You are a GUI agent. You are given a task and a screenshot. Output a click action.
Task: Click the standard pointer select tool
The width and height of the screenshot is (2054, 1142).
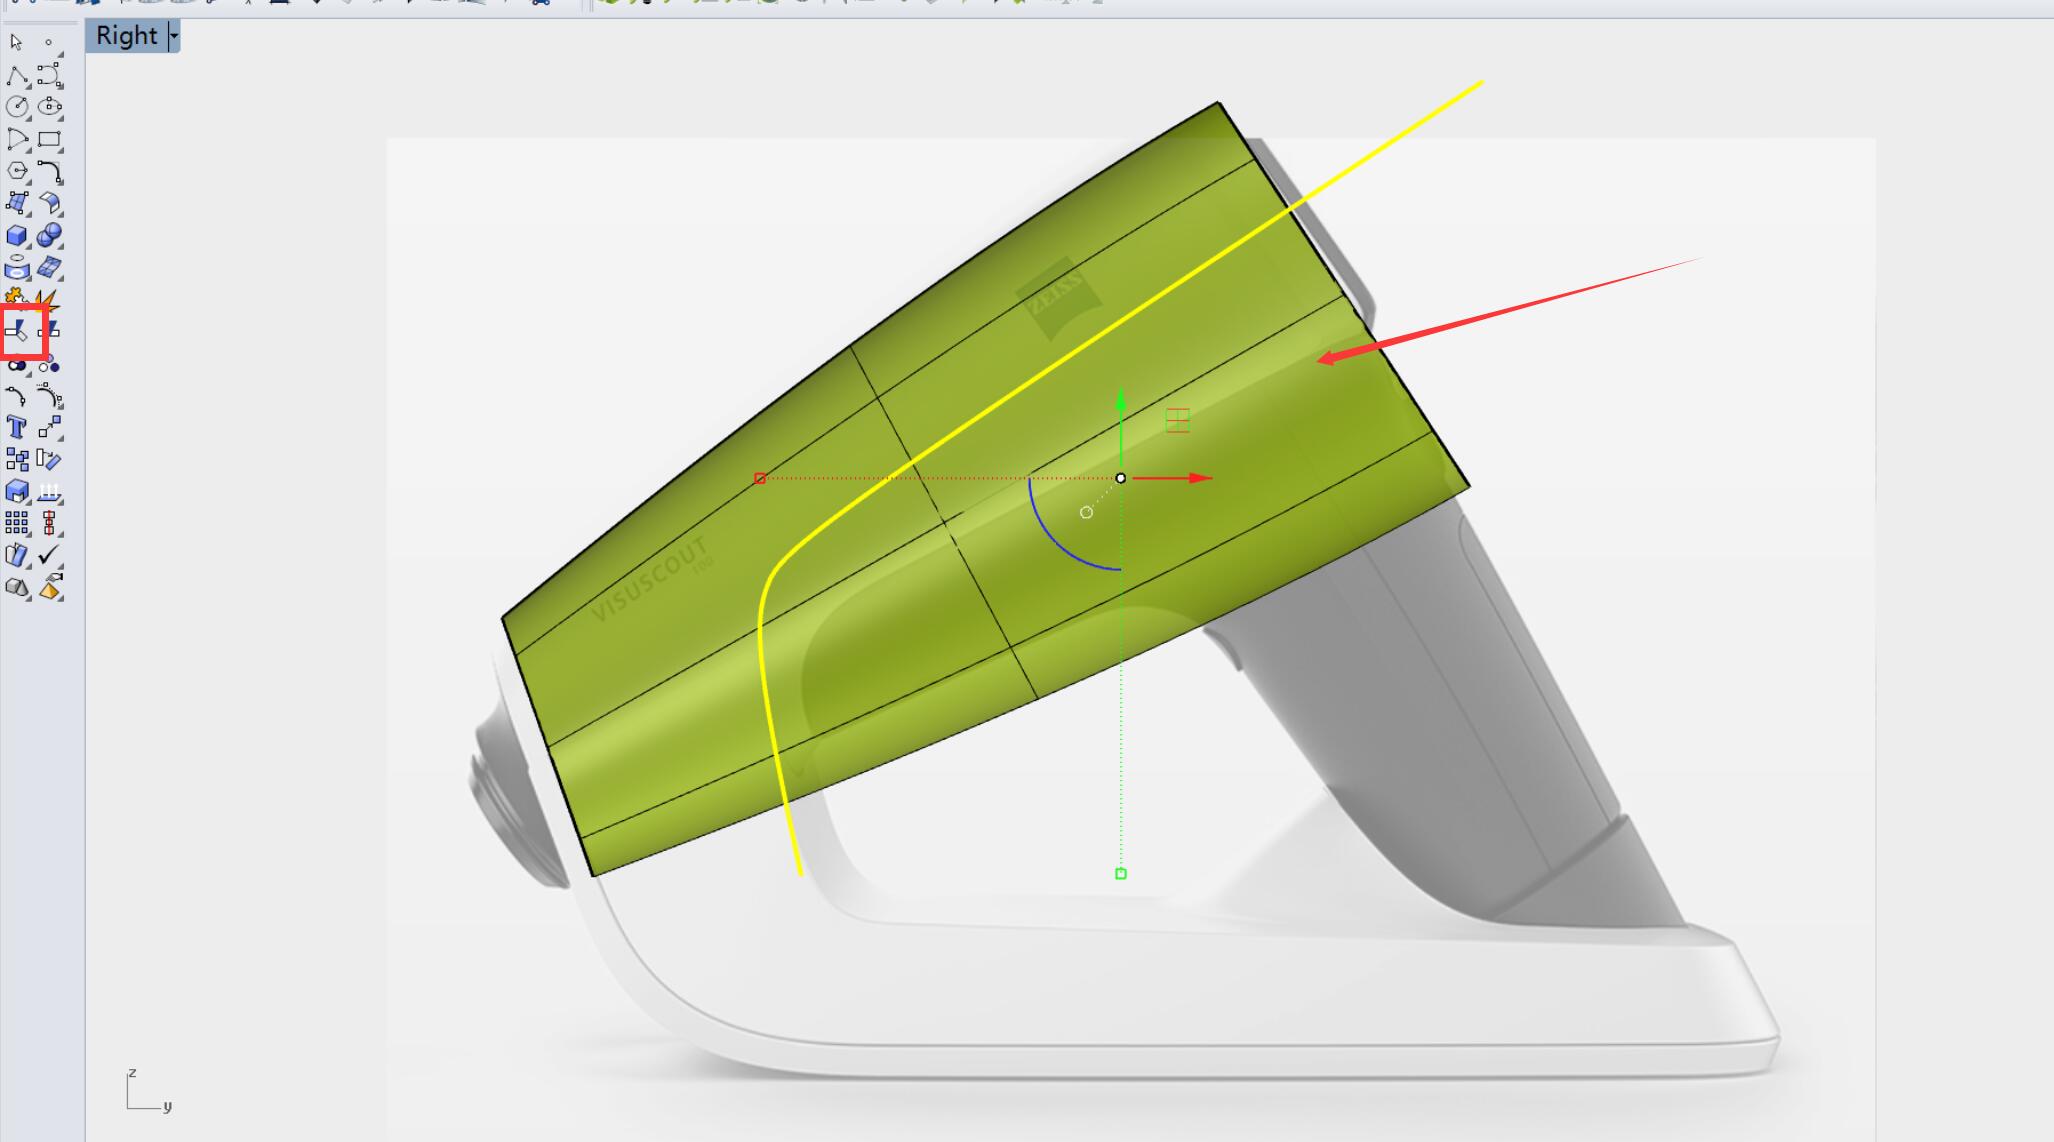pos(16,42)
